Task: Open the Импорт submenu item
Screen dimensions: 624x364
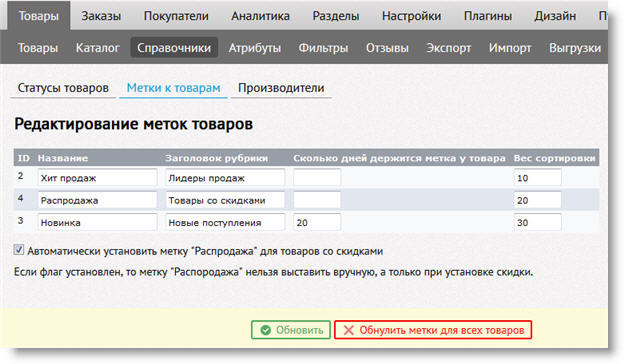Action: pyautogui.click(x=510, y=48)
